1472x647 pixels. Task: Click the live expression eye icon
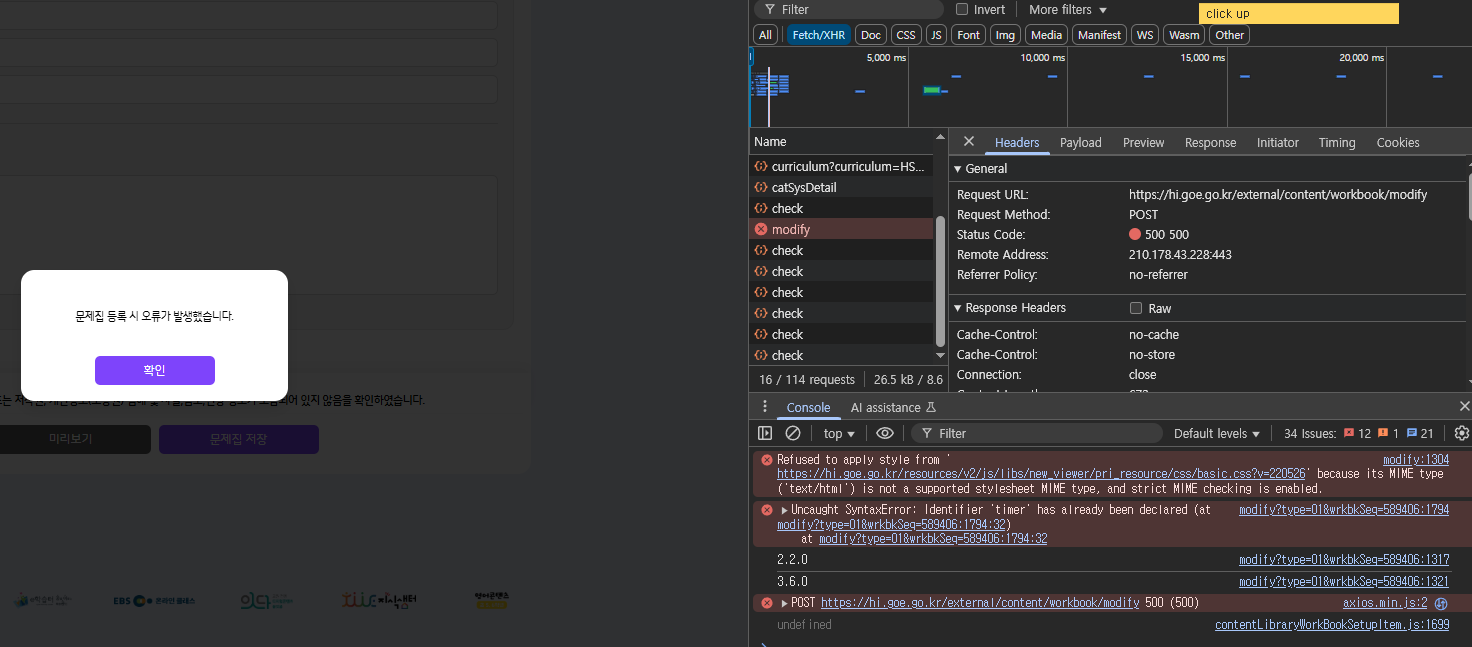885,433
